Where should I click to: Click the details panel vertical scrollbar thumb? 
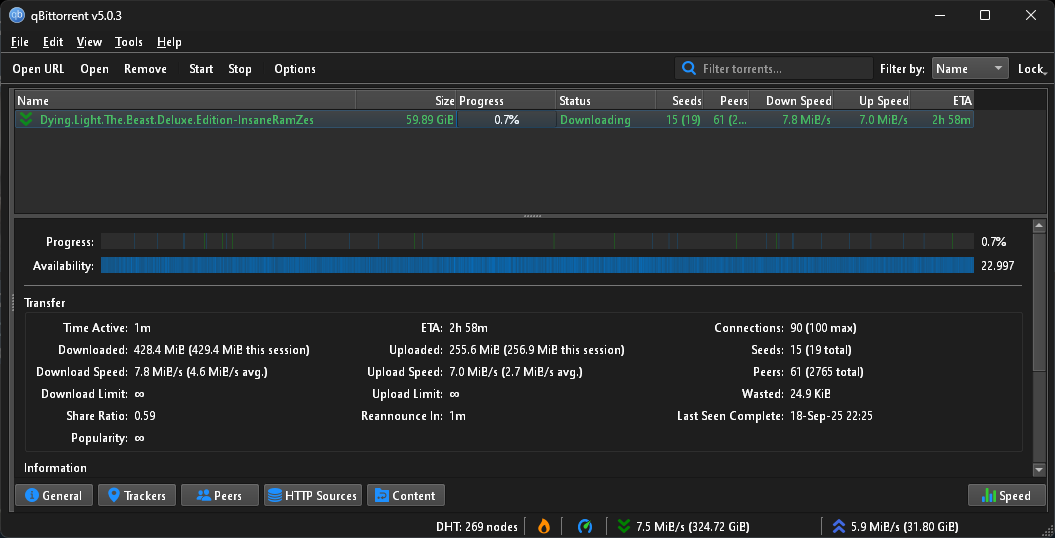tap(1039, 301)
